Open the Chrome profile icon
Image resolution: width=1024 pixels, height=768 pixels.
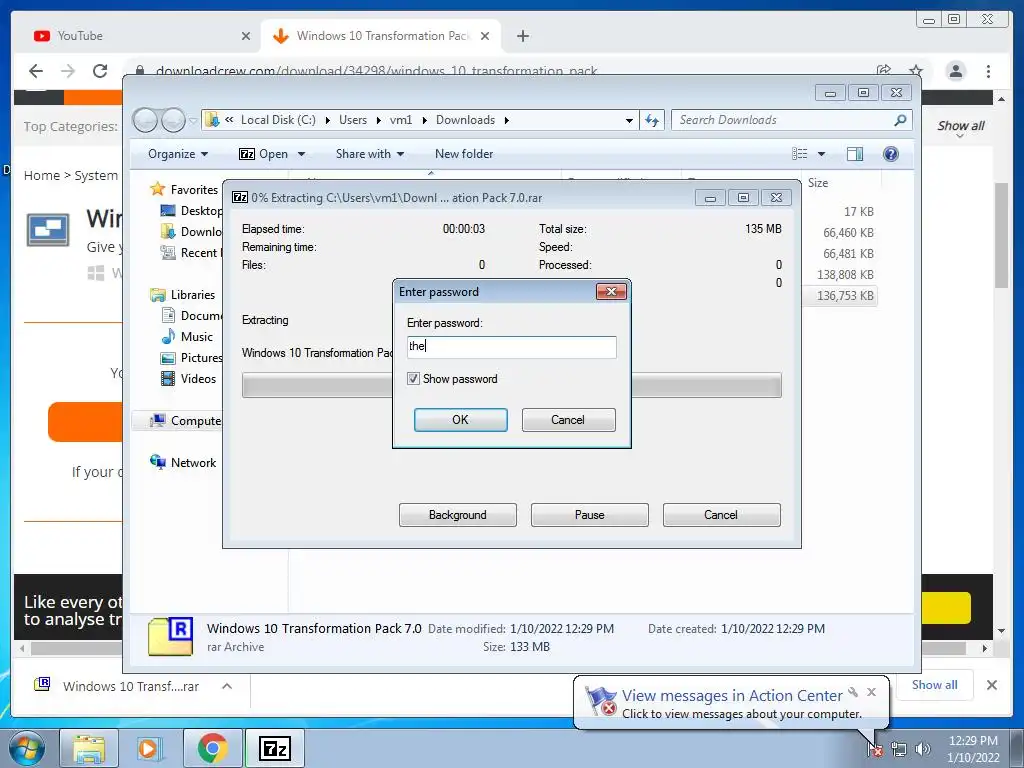[x=955, y=71]
